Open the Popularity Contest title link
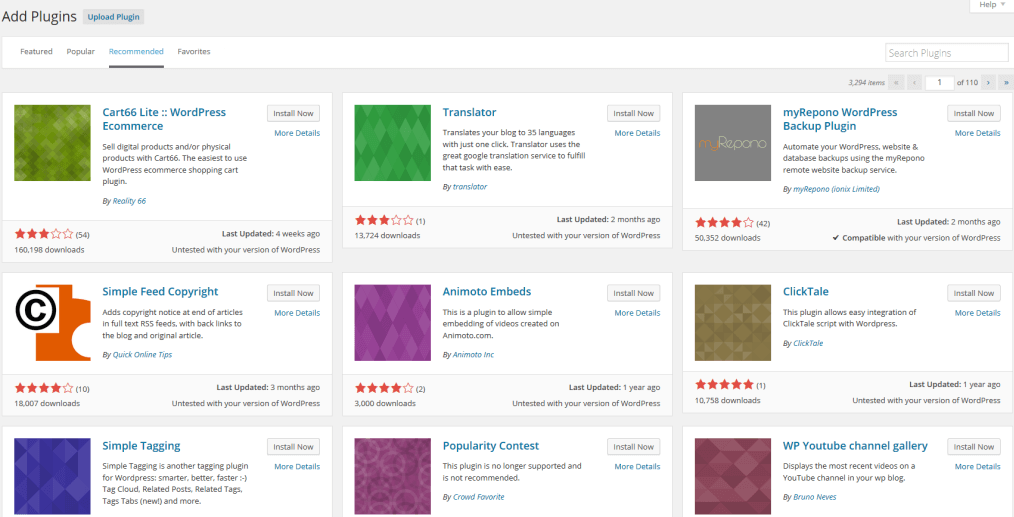This screenshot has height=517, width=1014. tap(491, 446)
